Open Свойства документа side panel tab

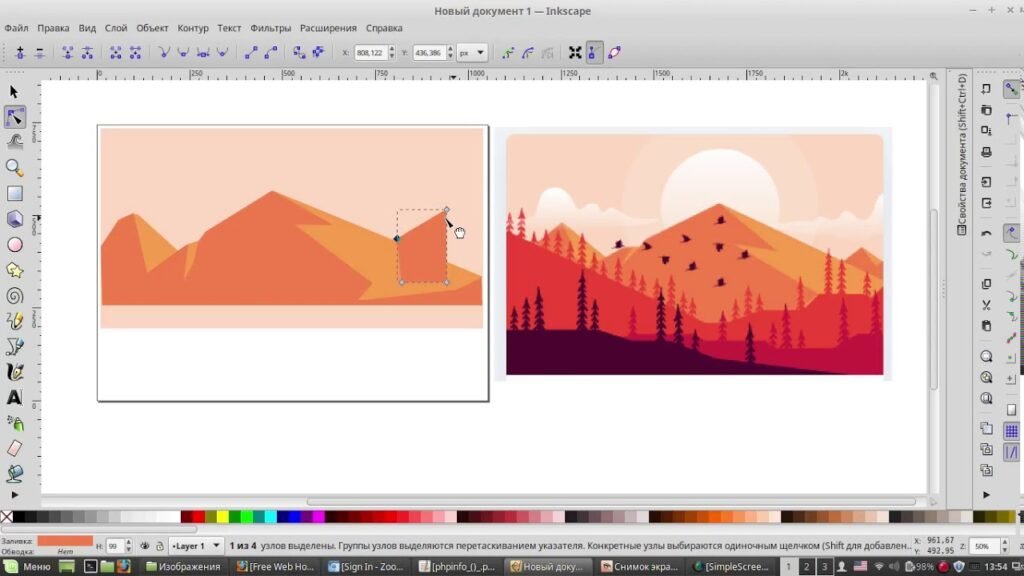tap(961, 154)
